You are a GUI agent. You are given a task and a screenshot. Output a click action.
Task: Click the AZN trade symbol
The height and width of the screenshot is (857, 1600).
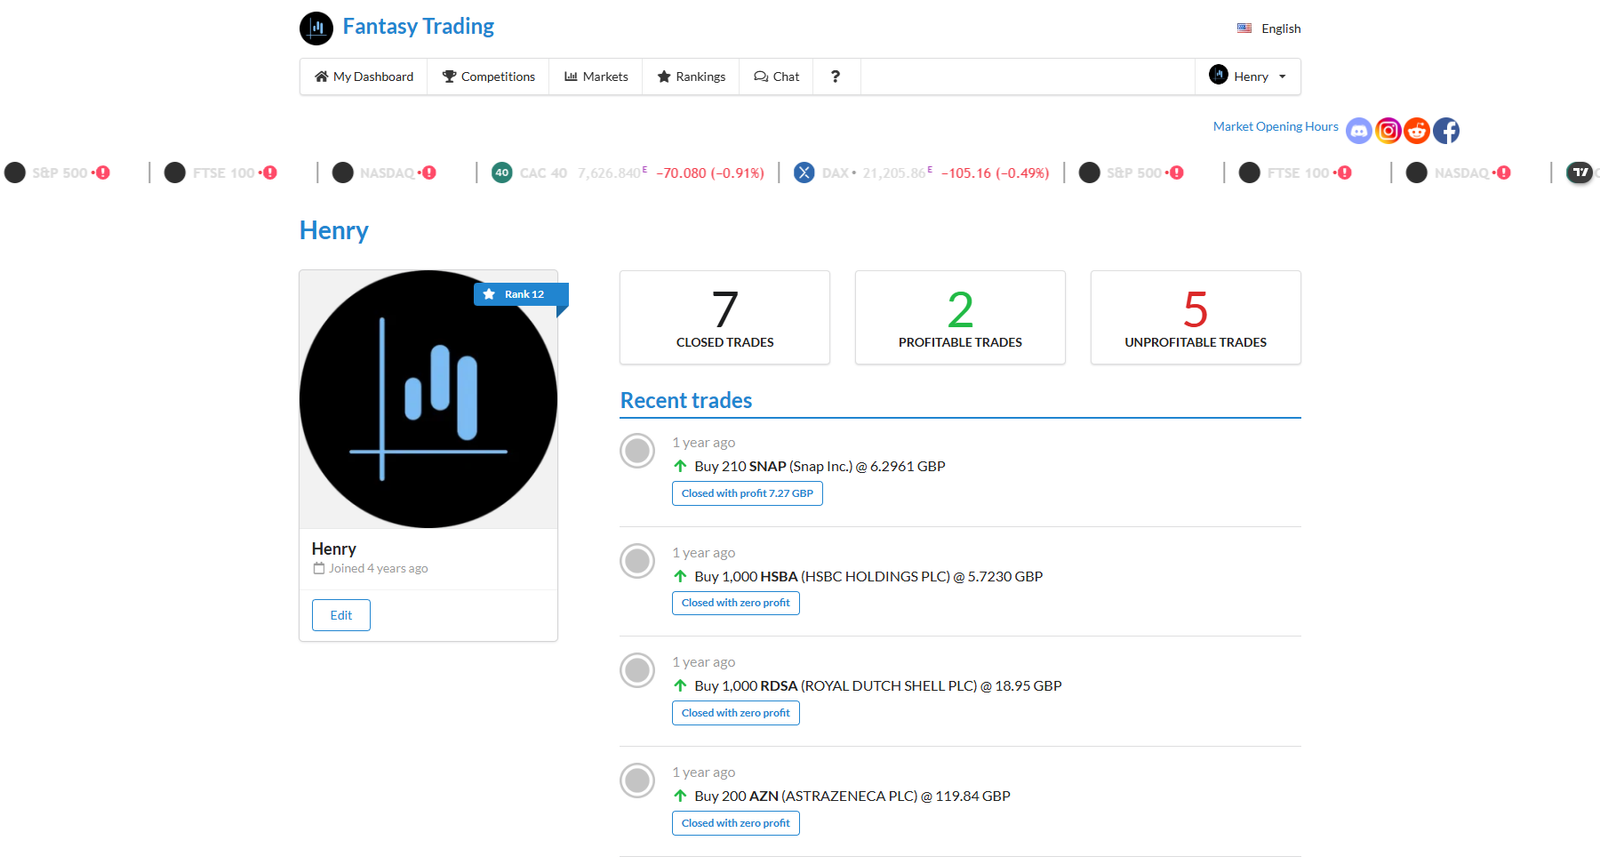tap(764, 796)
